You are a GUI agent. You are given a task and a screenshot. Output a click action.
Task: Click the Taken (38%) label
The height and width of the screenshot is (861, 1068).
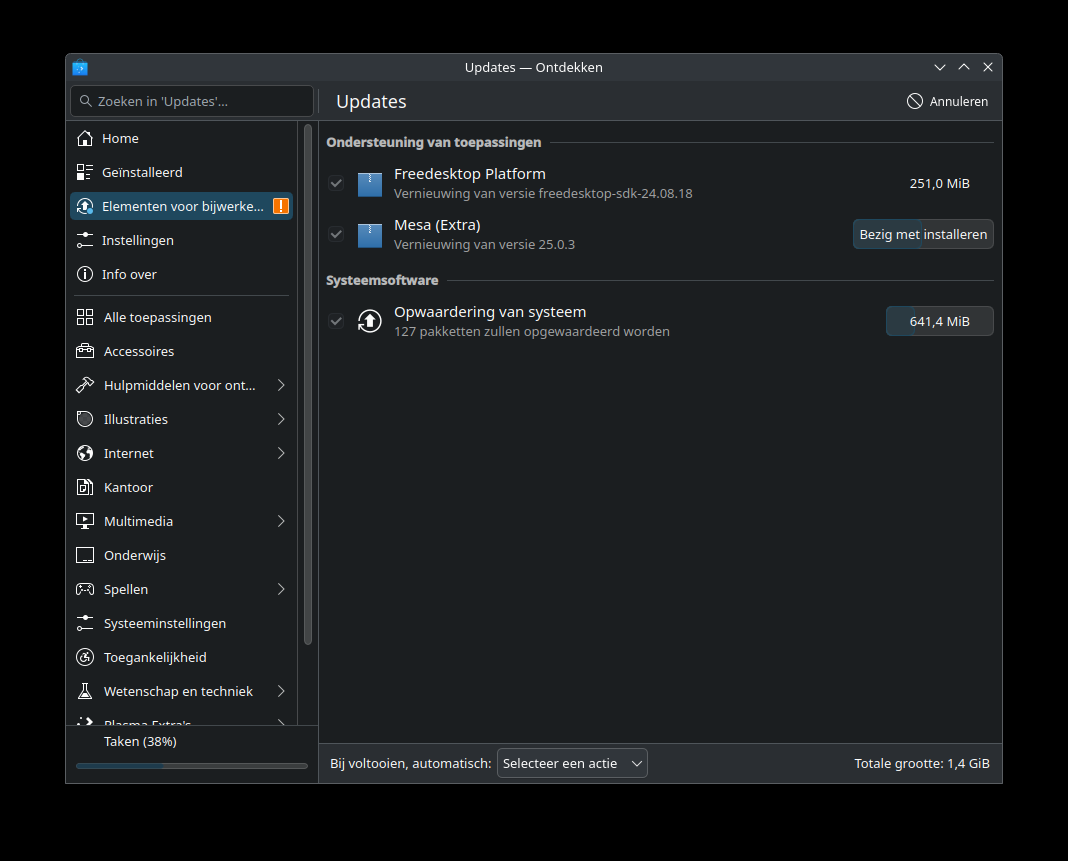140,742
